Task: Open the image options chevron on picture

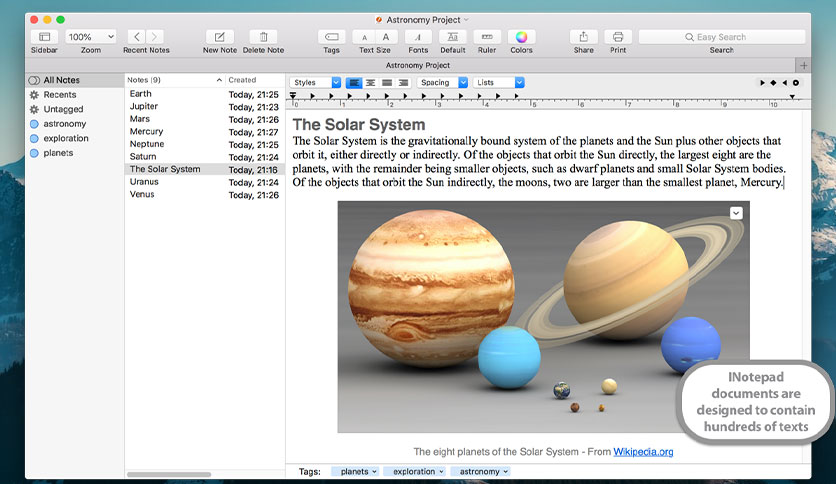Action: 736,213
